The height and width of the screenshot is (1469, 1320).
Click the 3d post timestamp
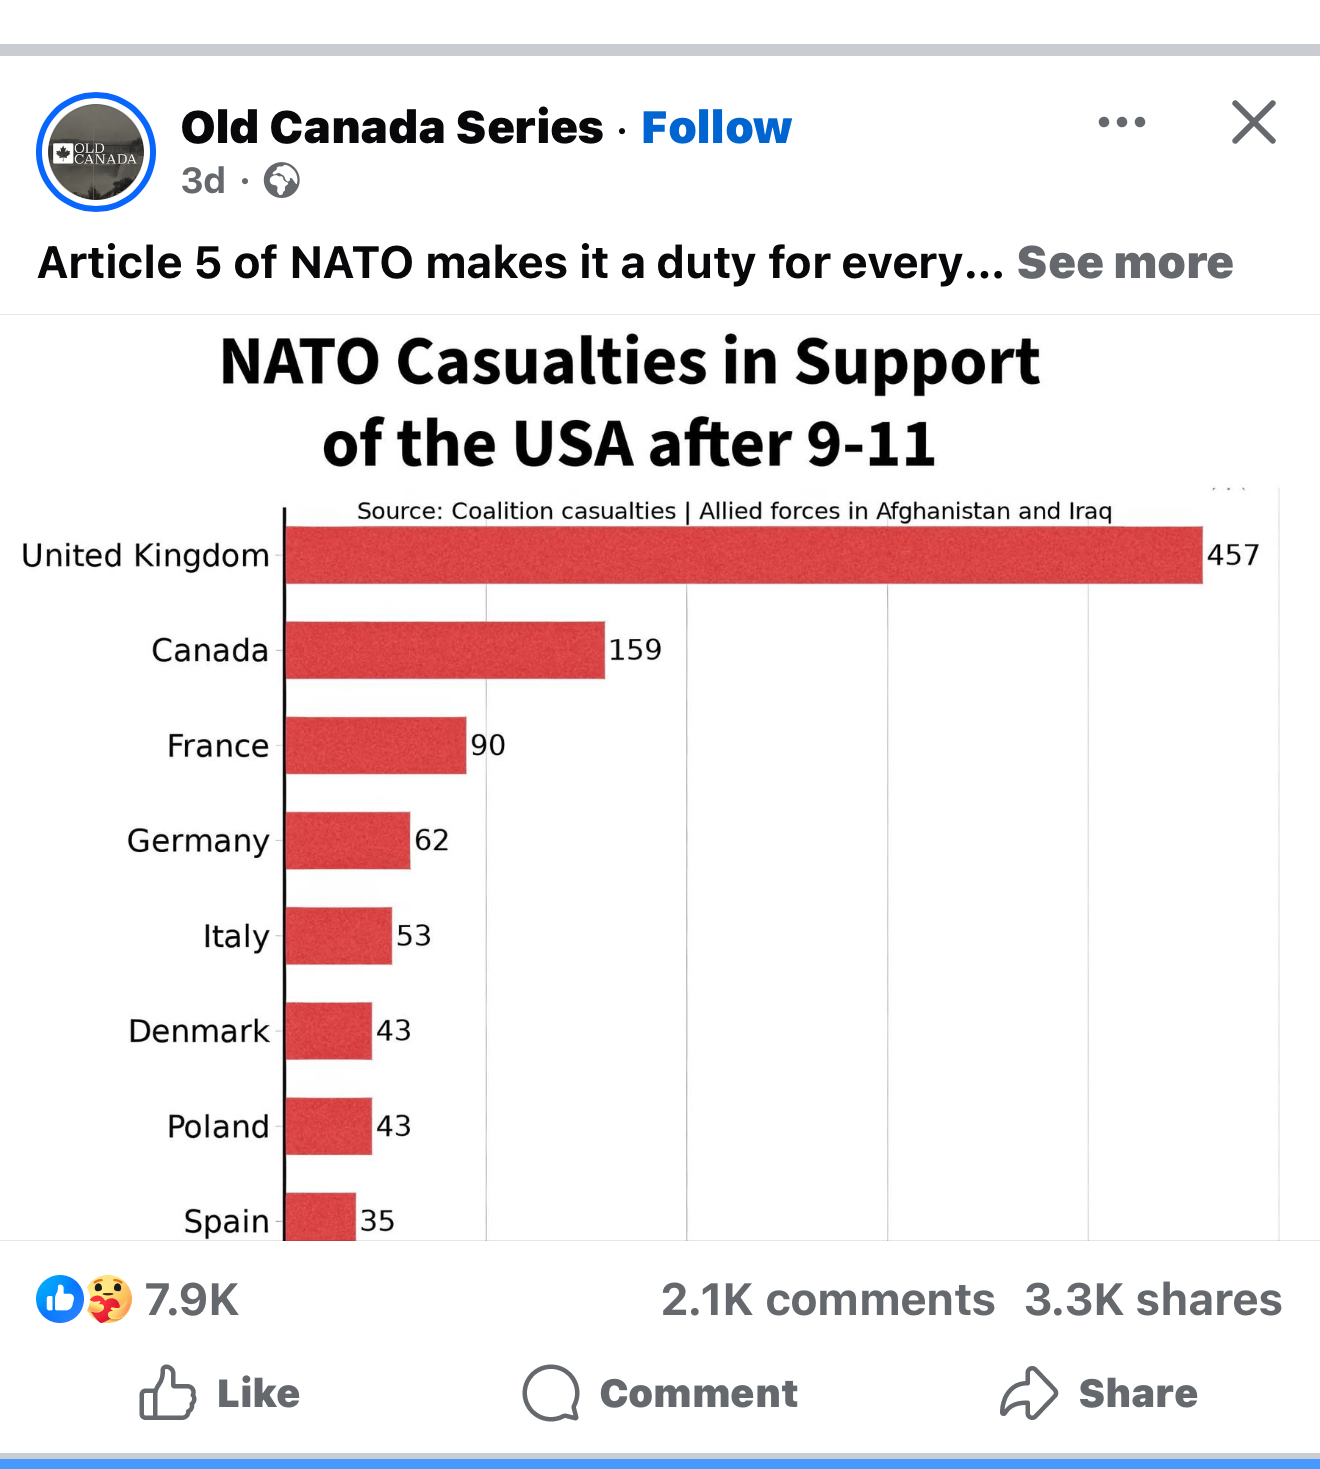[203, 181]
